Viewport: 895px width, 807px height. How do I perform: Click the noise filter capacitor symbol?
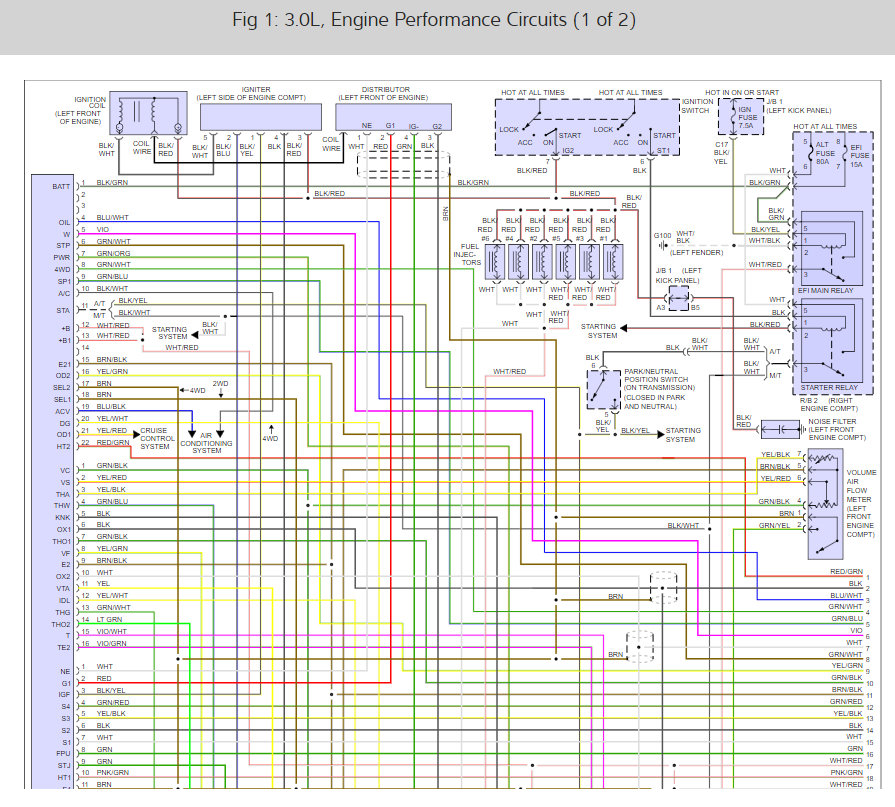(x=781, y=429)
